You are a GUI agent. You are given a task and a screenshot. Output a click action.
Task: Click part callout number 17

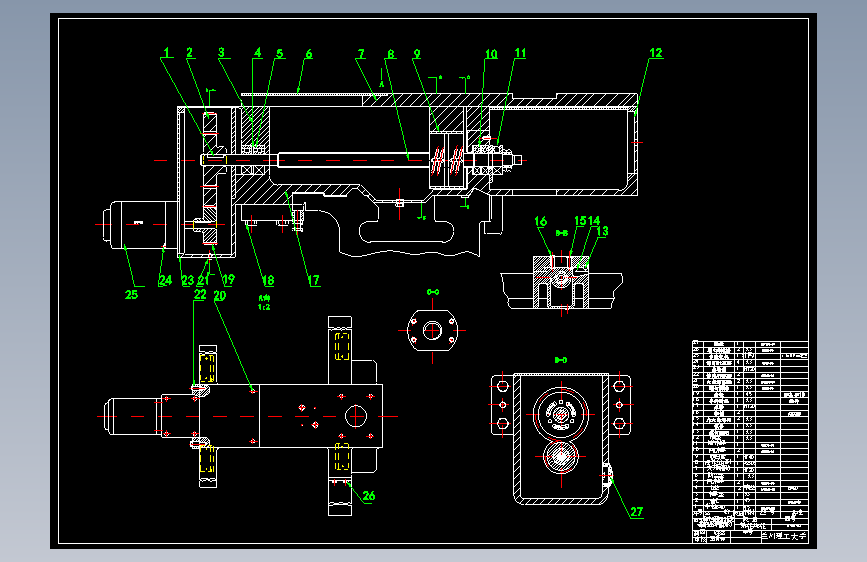[314, 280]
